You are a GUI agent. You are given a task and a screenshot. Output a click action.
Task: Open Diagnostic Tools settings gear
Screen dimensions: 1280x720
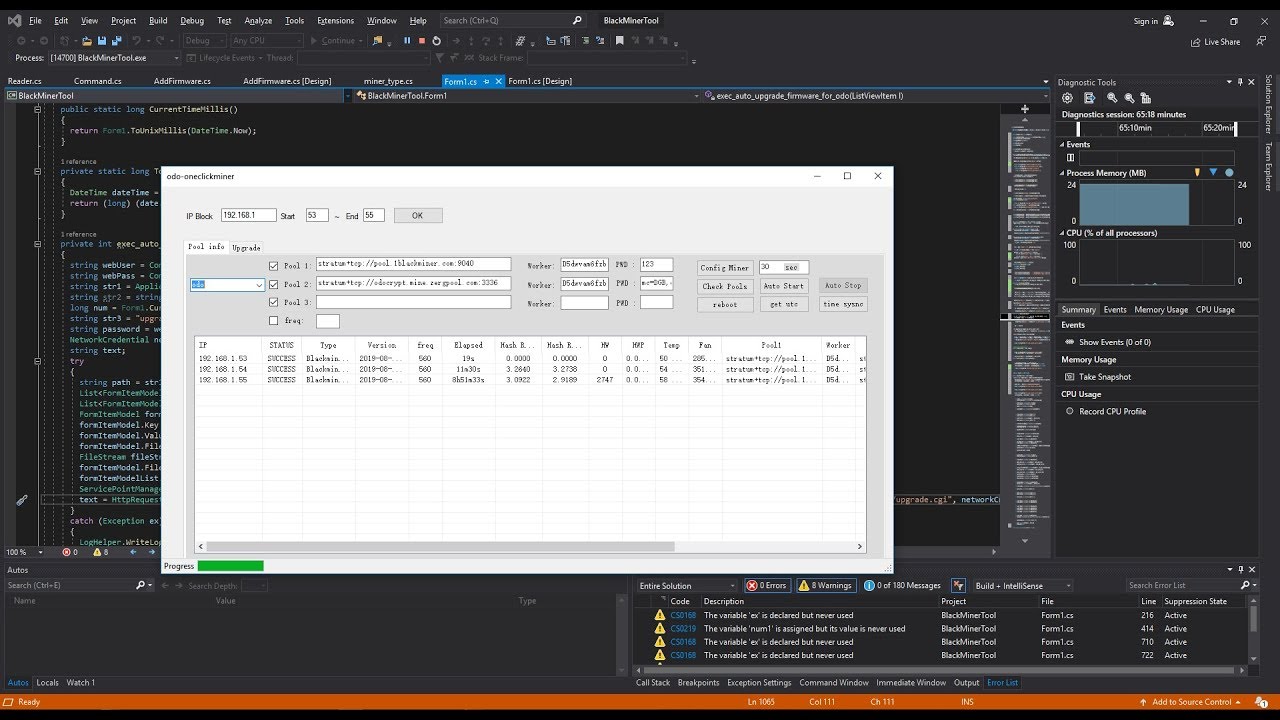click(1067, 98)
